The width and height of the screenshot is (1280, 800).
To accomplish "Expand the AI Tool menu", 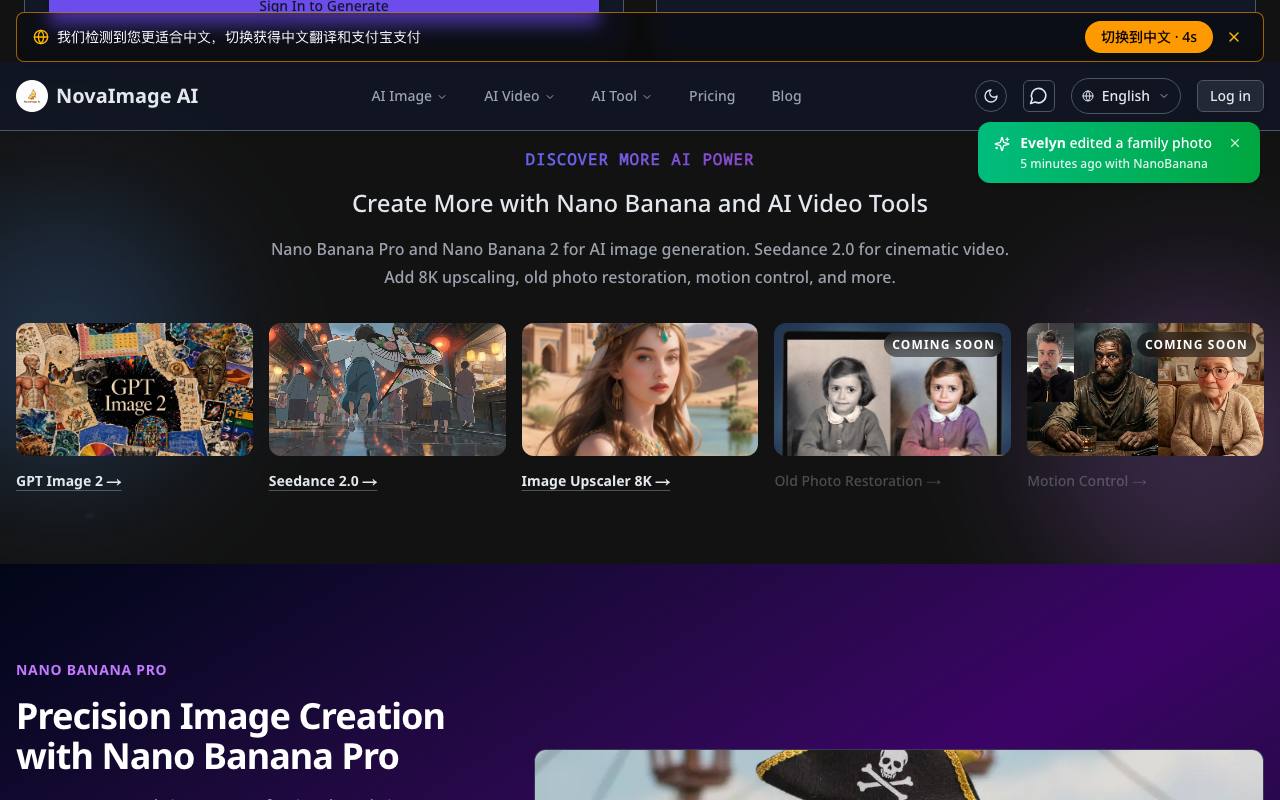I will click(621, 96).
